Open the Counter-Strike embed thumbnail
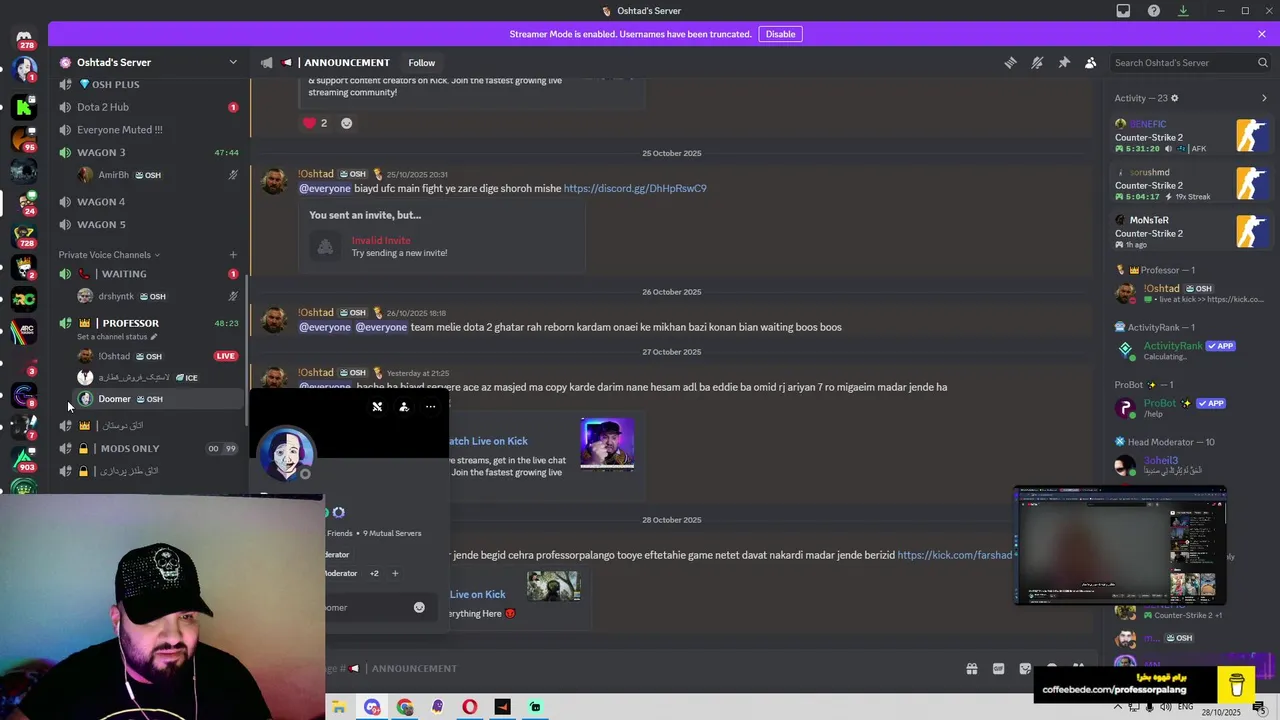Viewport: 1280px width, 720px height. [x=553, y=586]
